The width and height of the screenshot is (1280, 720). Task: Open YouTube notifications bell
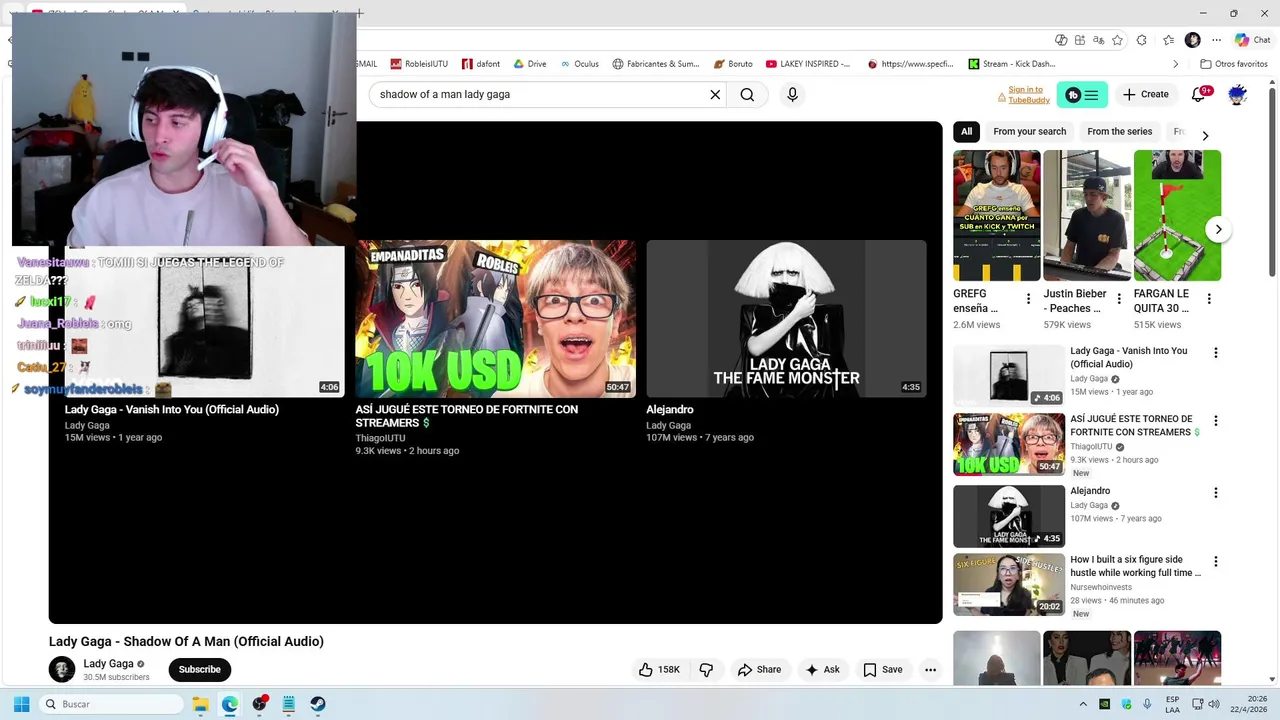[x=1198, y=95]
